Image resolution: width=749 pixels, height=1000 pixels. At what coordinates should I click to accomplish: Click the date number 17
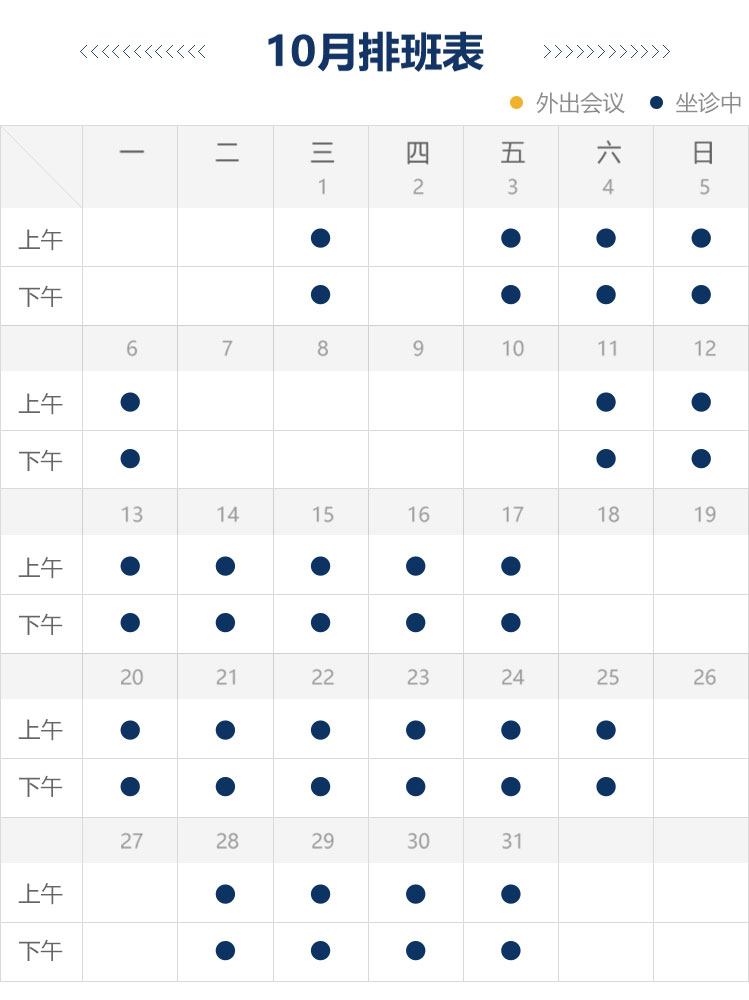point(512,514)
